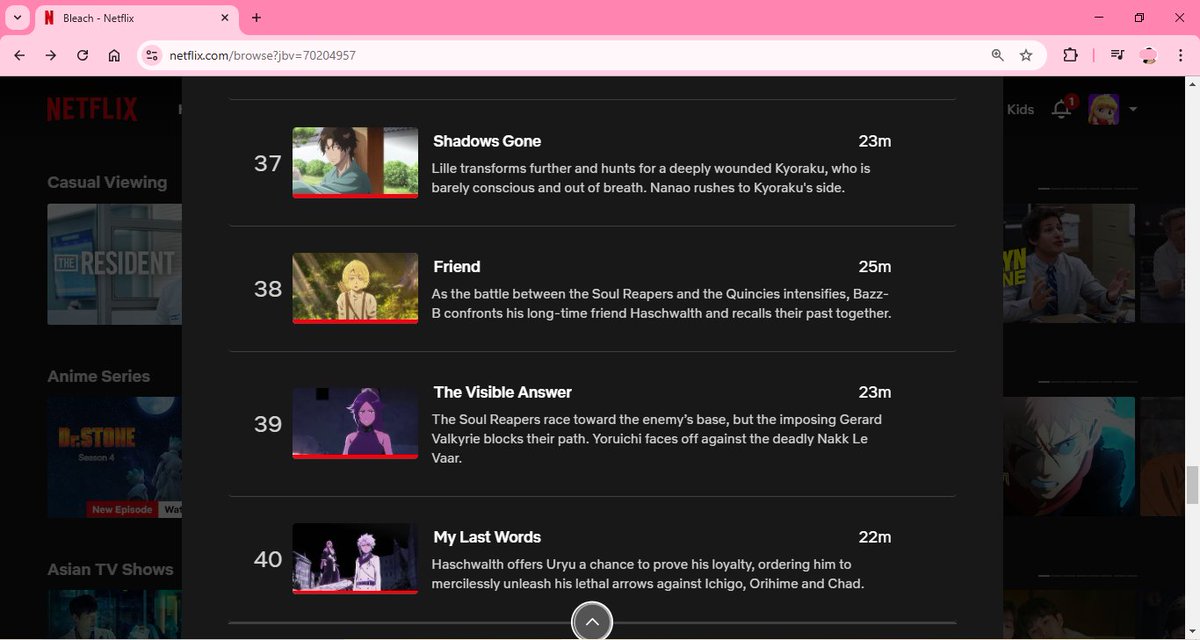Click the My Last Words episode title
Viewport: 1200px width, 640px height.
pyautogui.click(x=487, y=537)
